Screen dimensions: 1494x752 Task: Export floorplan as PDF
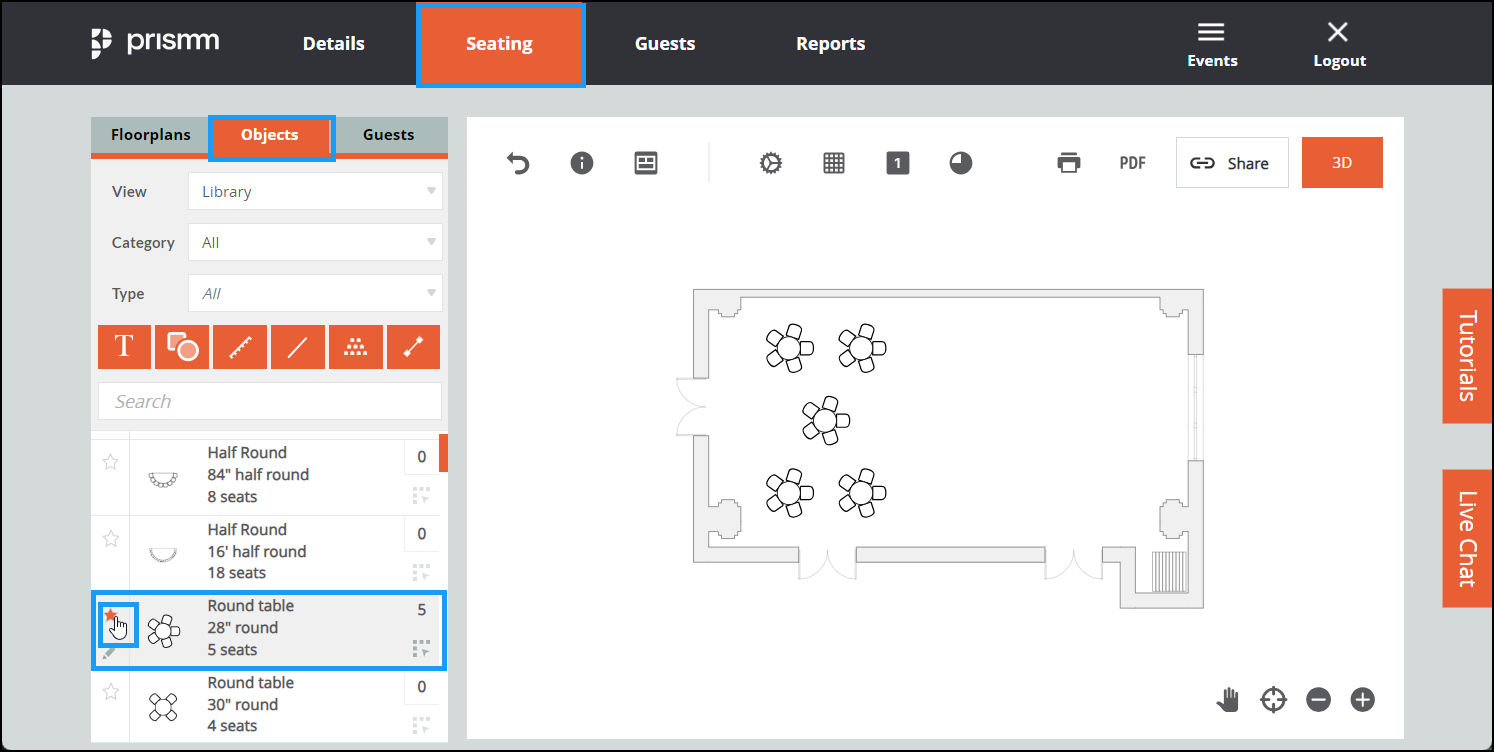point(1132,163)
